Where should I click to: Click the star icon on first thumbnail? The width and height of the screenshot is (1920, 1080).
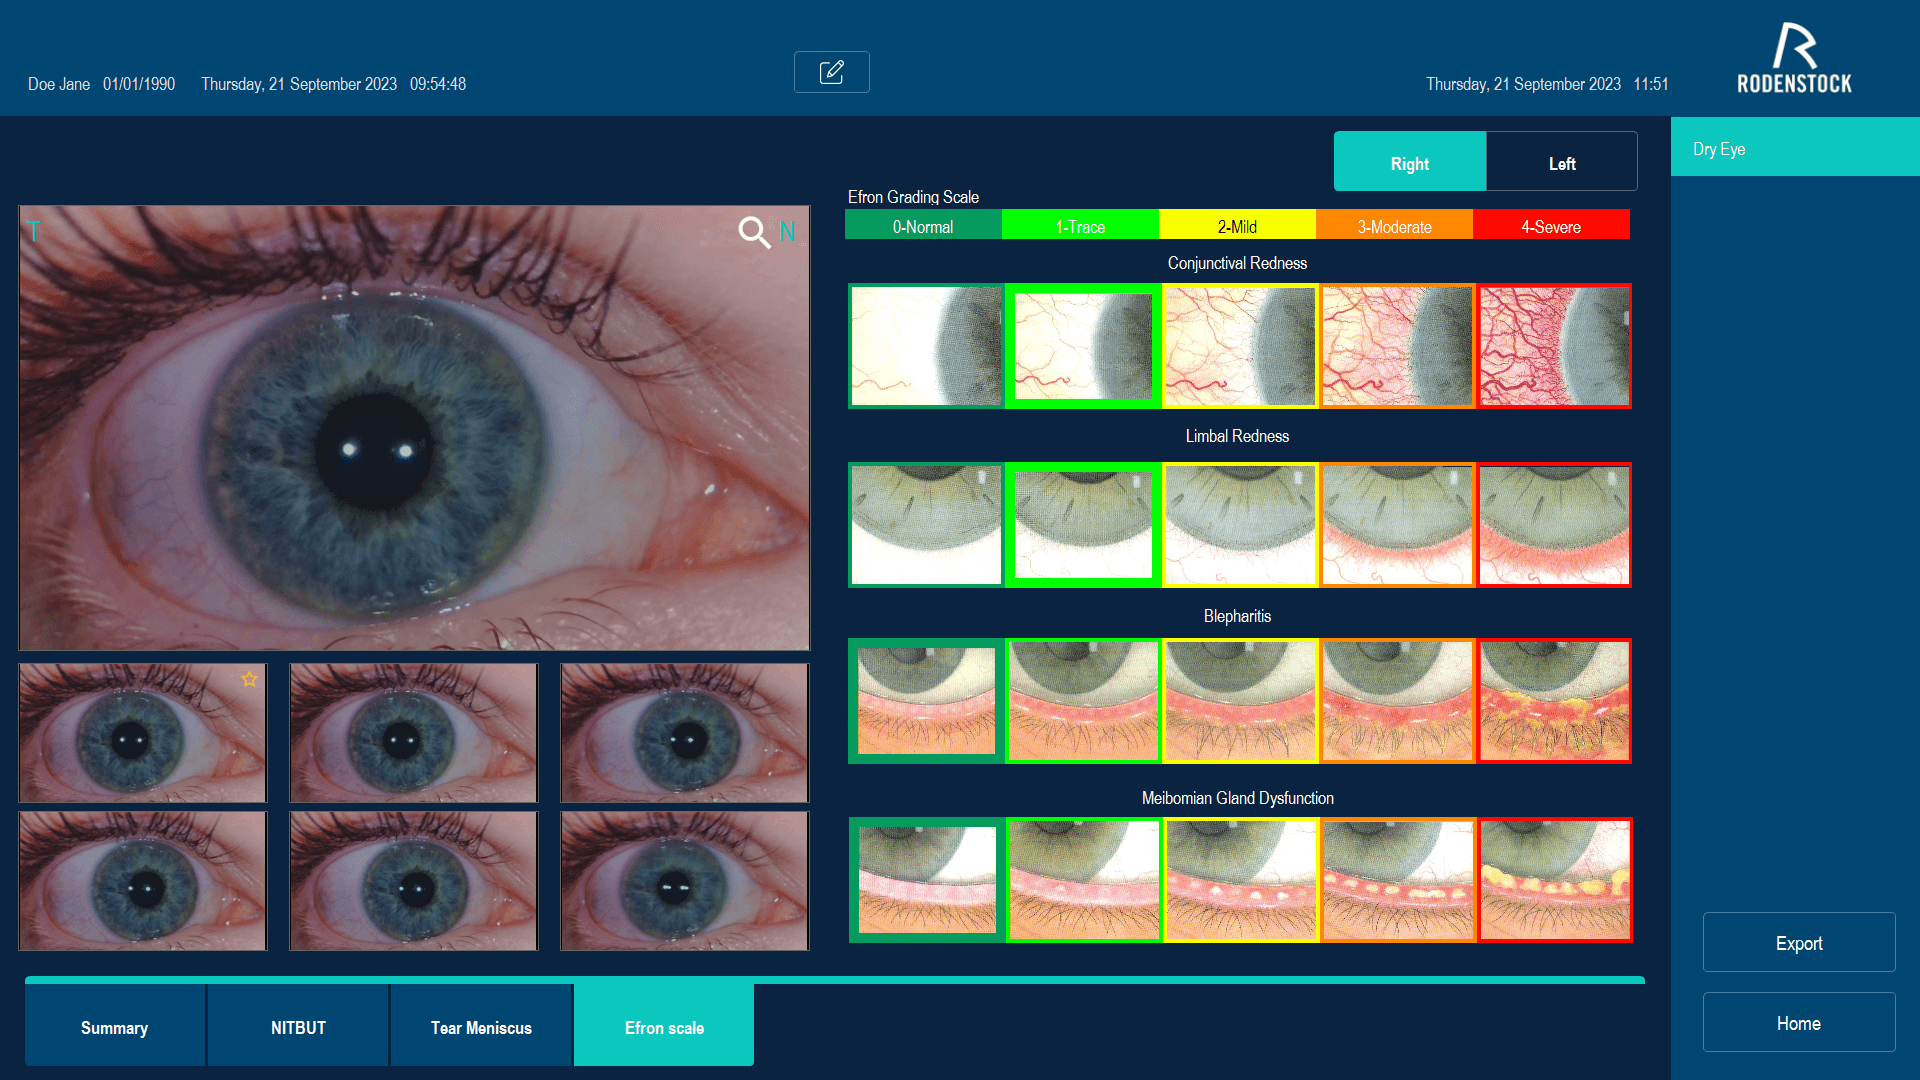(249, 680)
